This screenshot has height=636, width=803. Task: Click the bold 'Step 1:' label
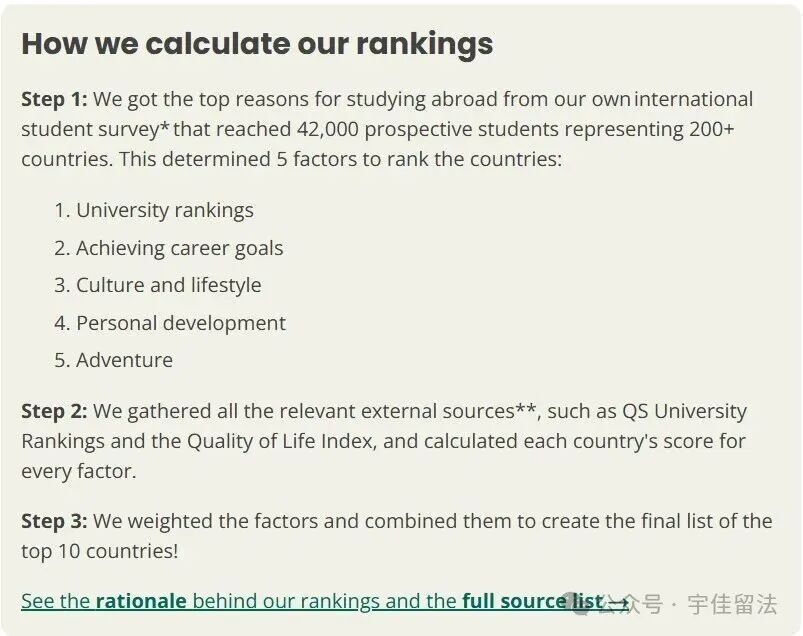click(54, 99)
